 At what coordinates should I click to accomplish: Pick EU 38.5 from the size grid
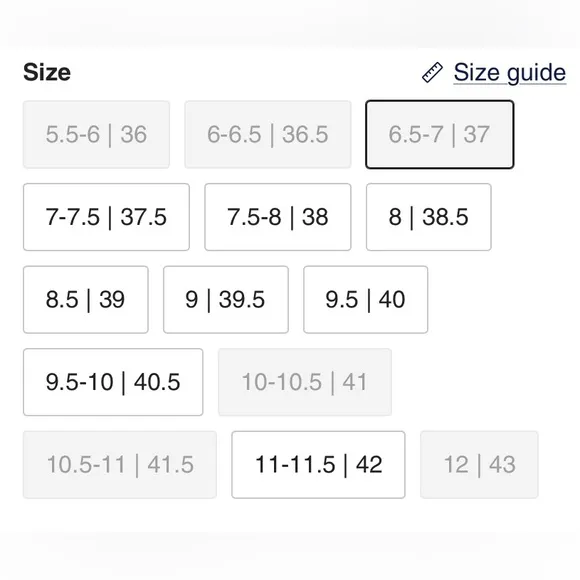click(x=428, y=217)
